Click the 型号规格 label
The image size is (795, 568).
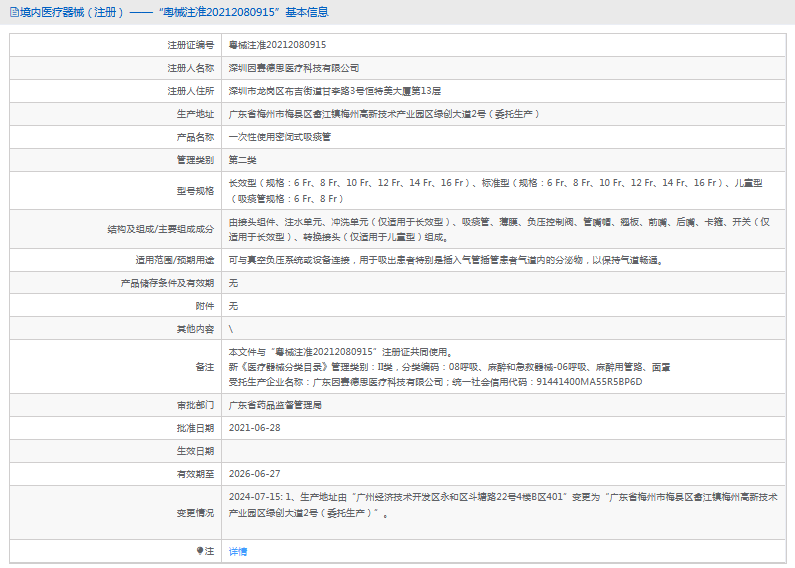195,191
